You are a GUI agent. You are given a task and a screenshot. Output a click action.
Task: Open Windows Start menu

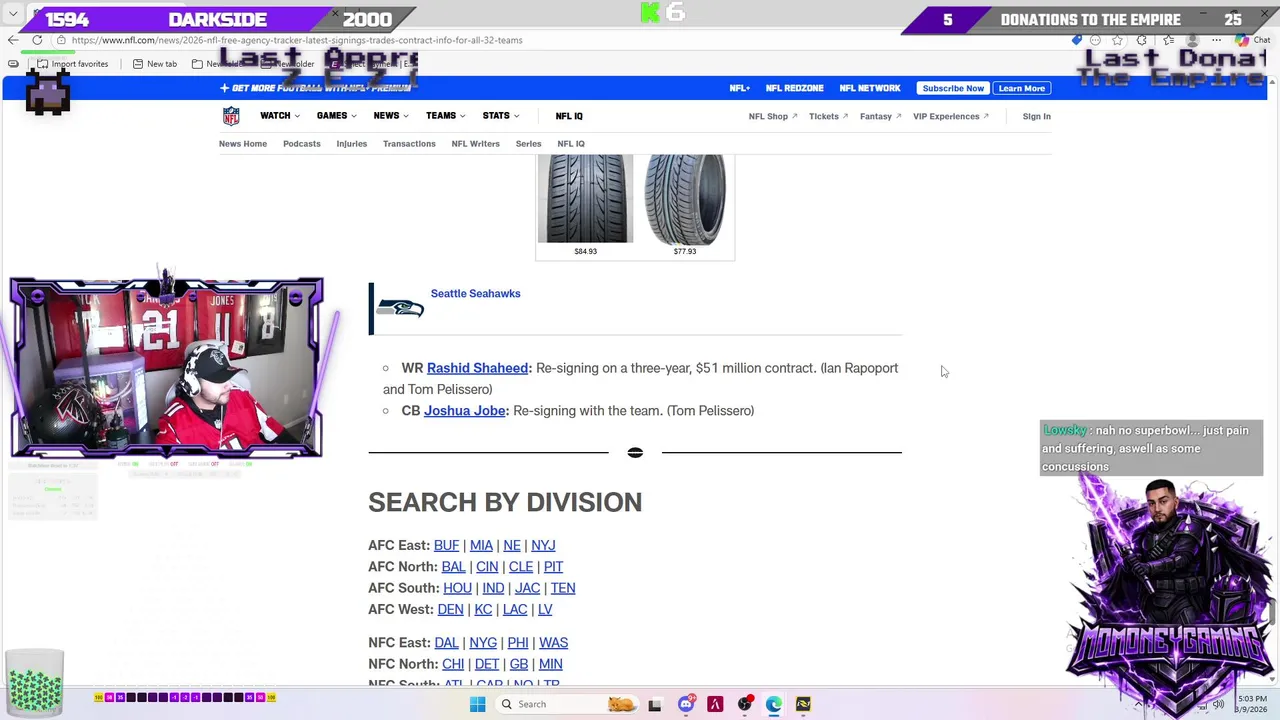[x=477, y=704]
